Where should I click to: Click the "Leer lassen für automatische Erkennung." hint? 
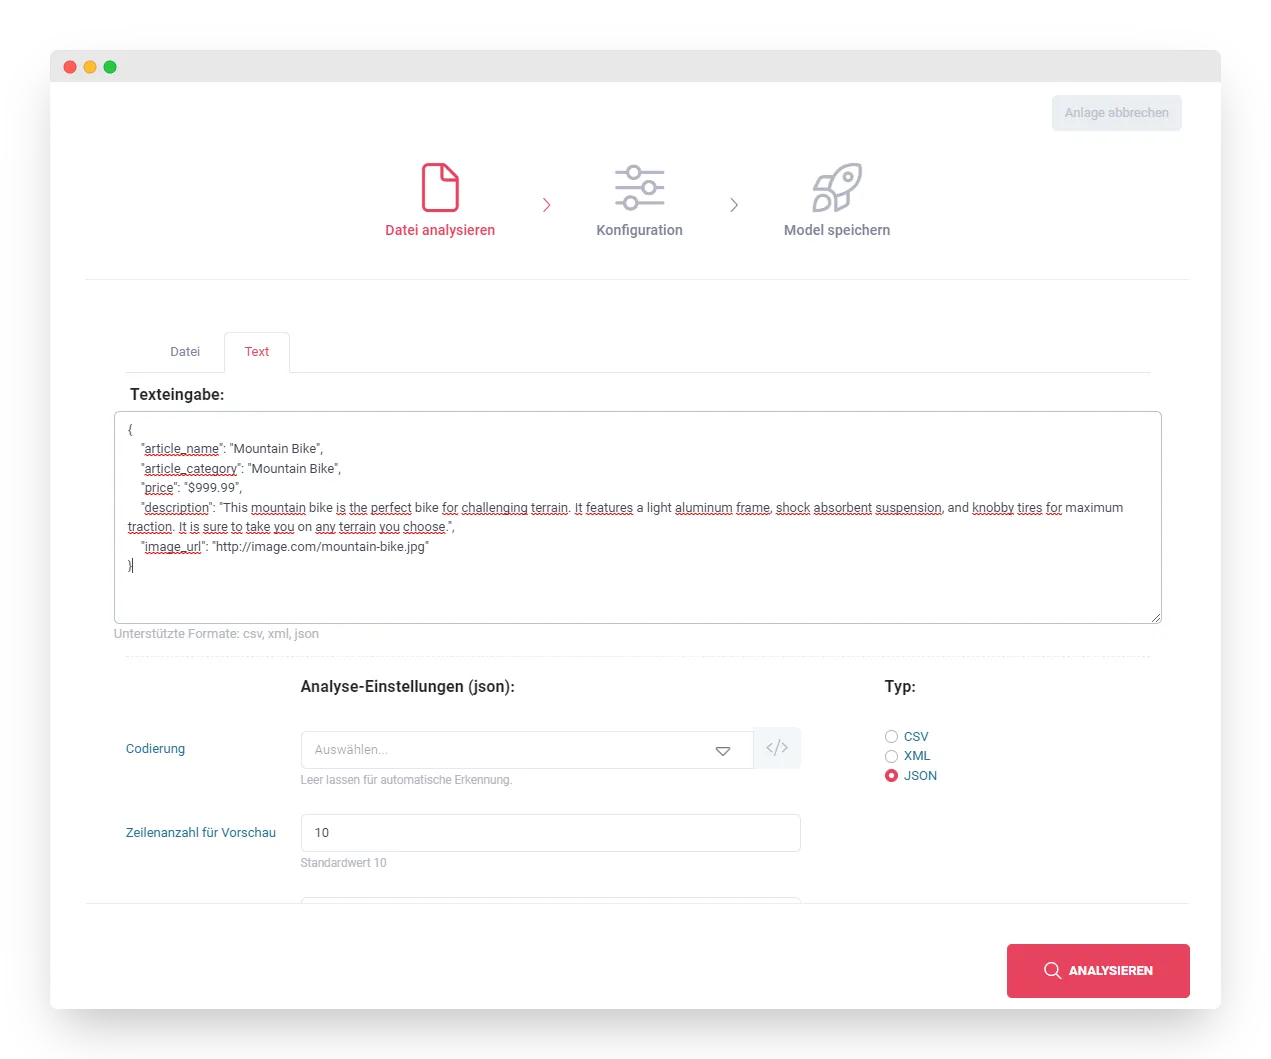(x=406, y=780)
